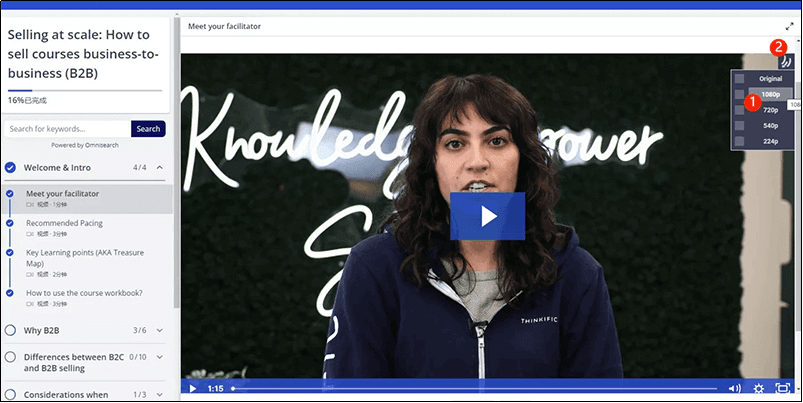The image size is (803, 403).
Task: Enter fullscreen using the player fullscreen icon
Action: (x=783, y=388)
